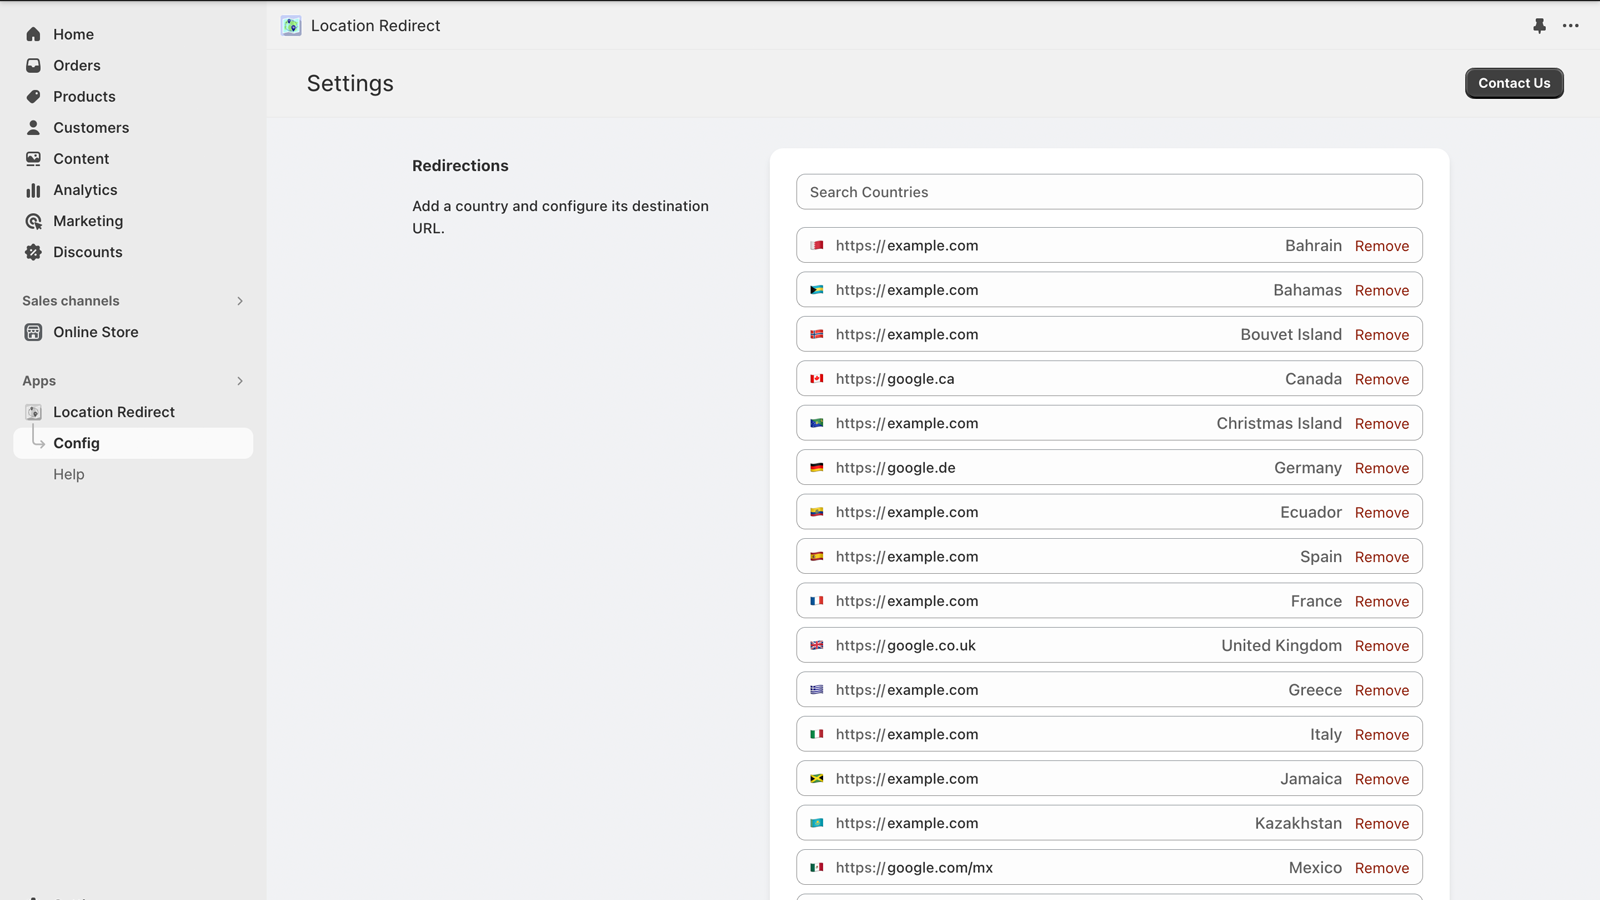Expand the Sales channels chevron

239,300
